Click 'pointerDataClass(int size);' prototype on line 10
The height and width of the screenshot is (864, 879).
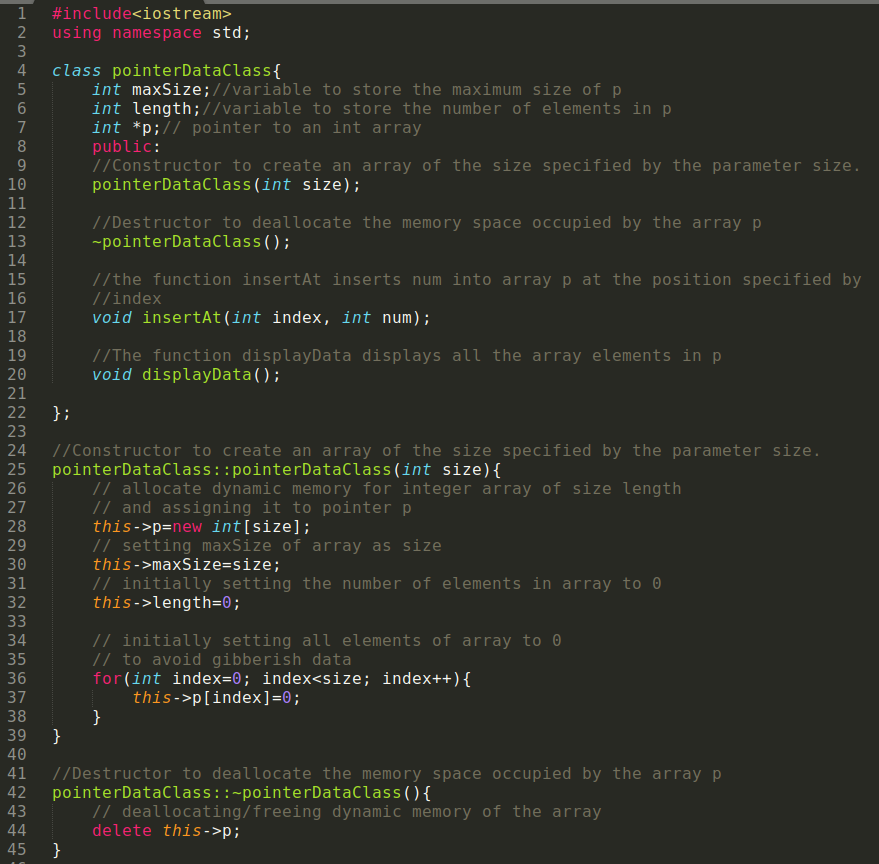point(226,184)
